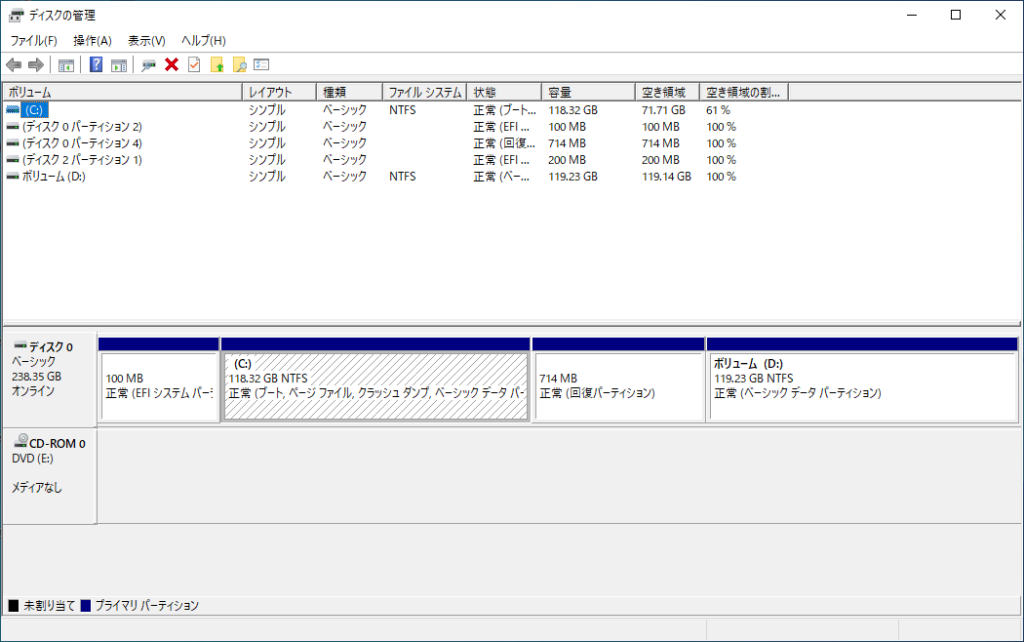This screenshot has width=1024, height=642.
Task: Open the ファイル(F) menu
Action: pyautogui.click(x=34, y=41)
